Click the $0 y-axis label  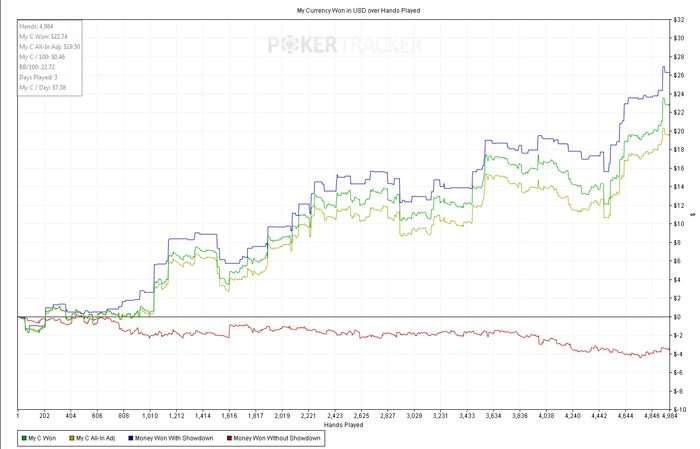click(x=677, y=317)
